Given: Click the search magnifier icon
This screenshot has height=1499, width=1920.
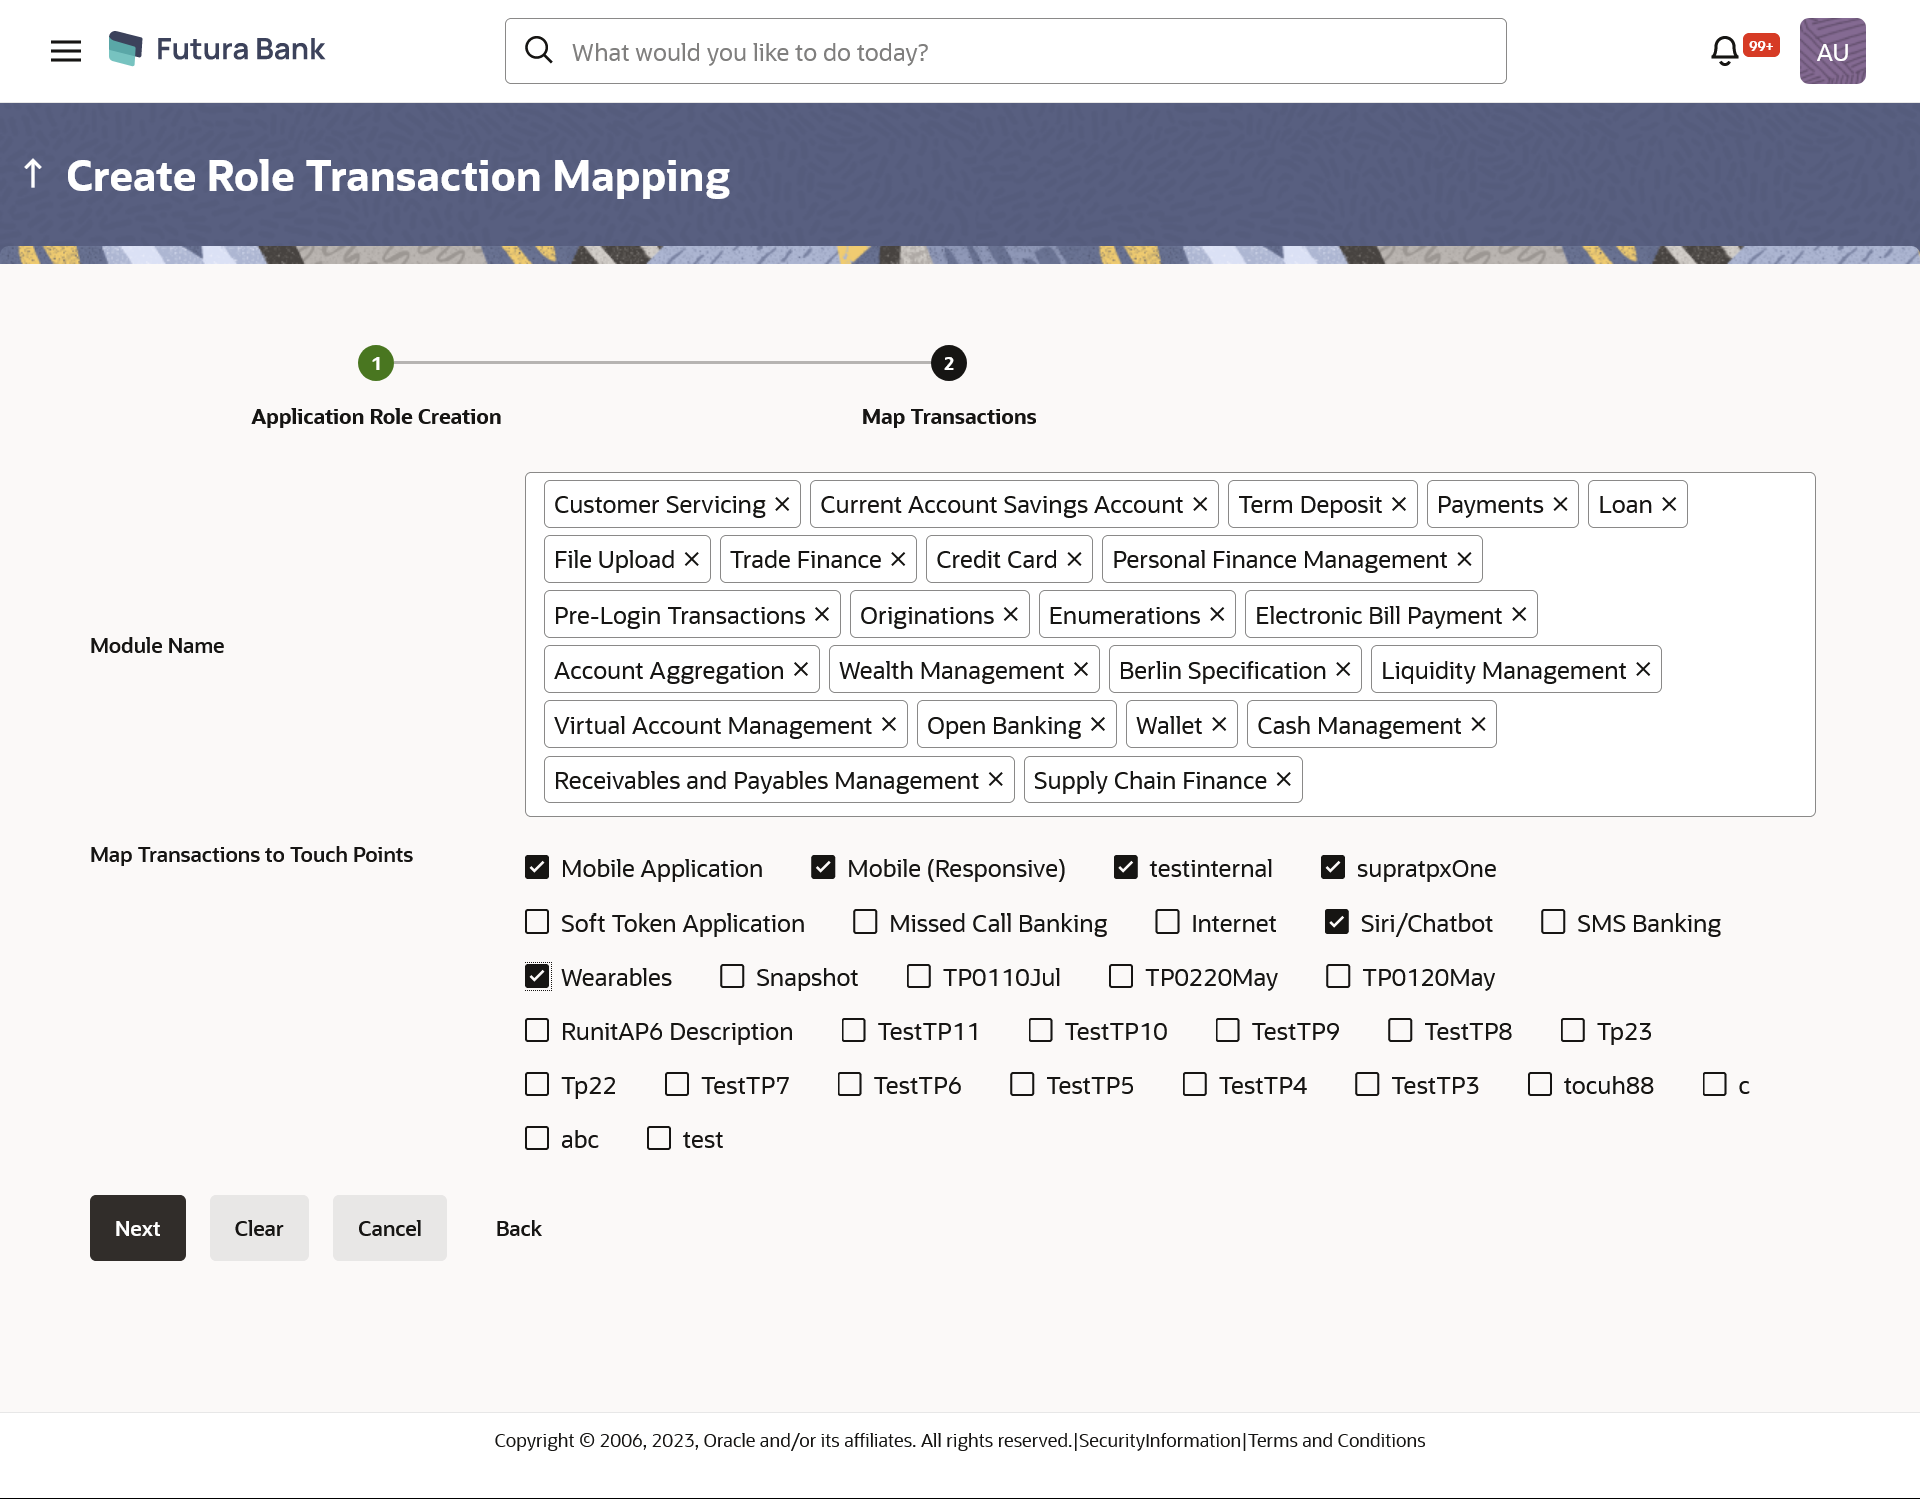Looking at the screenshot, I should click(539, 50).
